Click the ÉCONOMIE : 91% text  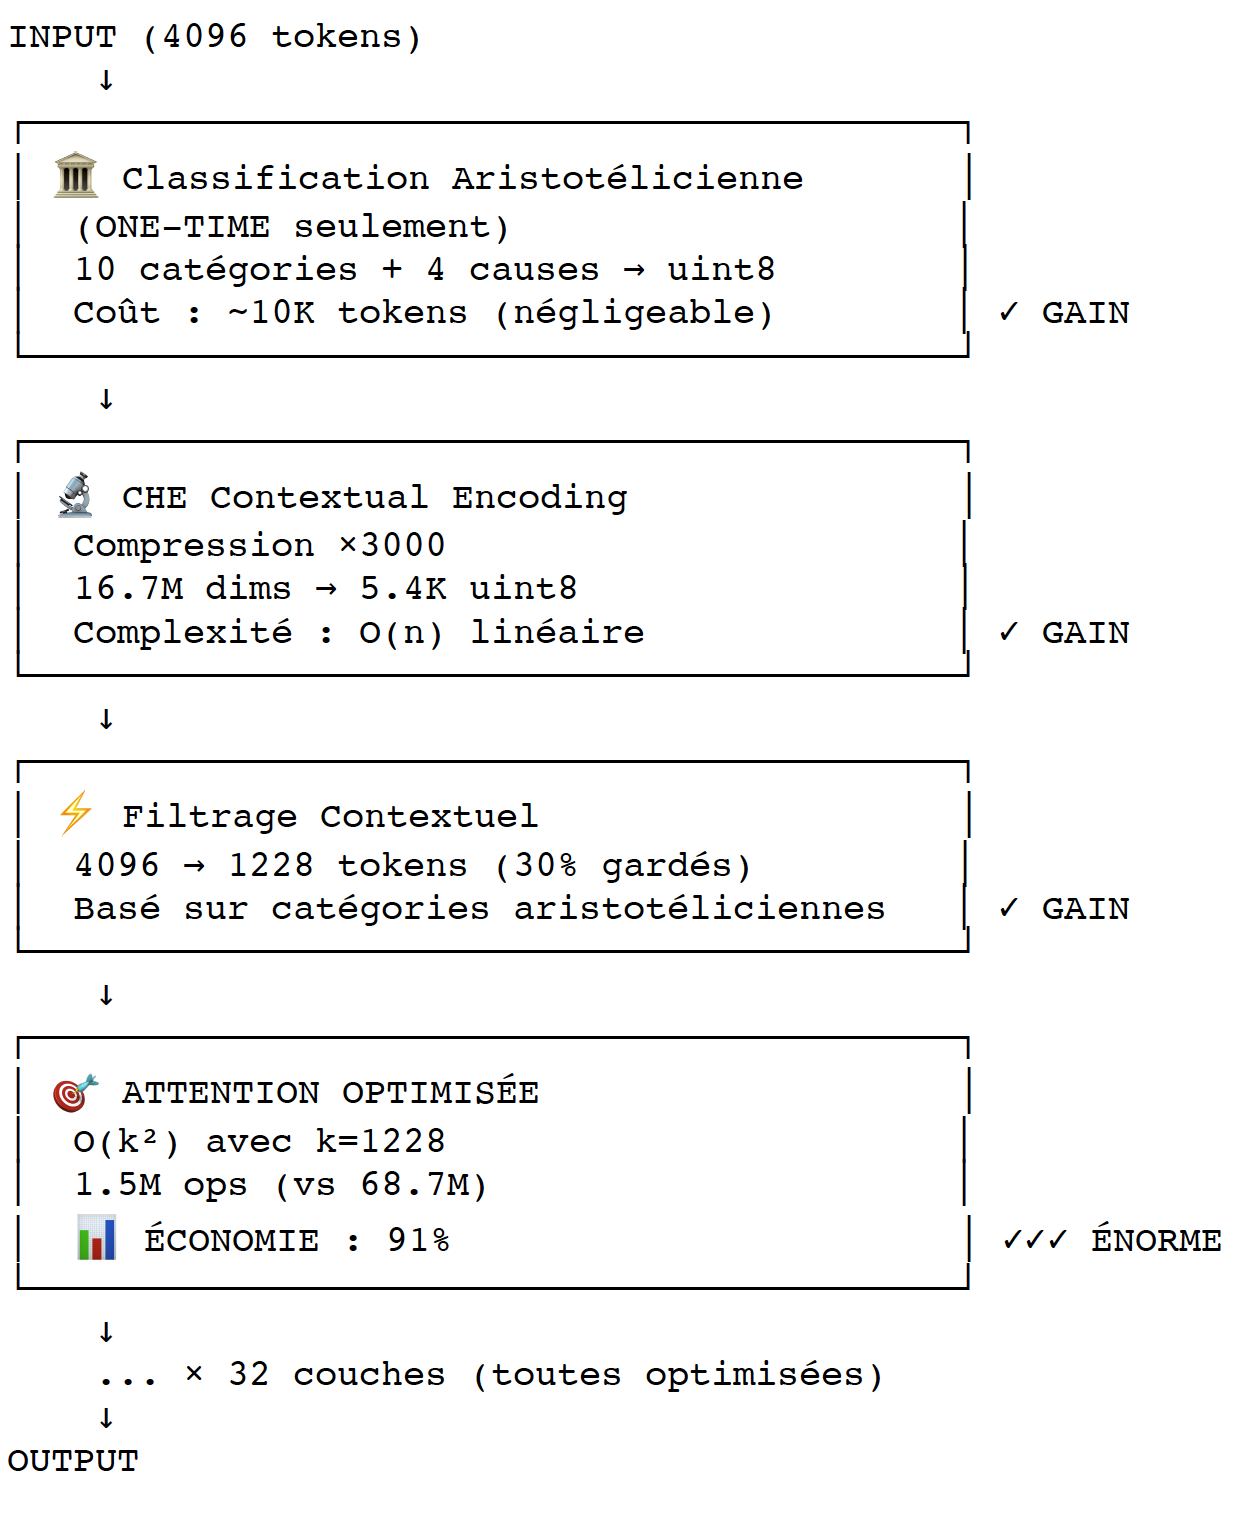tap(296, 1240)
